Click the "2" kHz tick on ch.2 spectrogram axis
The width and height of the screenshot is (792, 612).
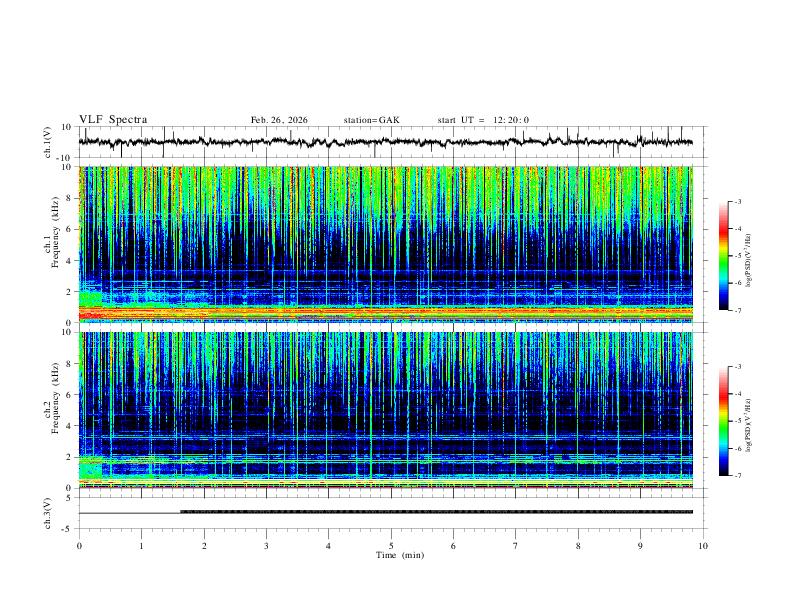pyautogui.click(x=70, y=457)
